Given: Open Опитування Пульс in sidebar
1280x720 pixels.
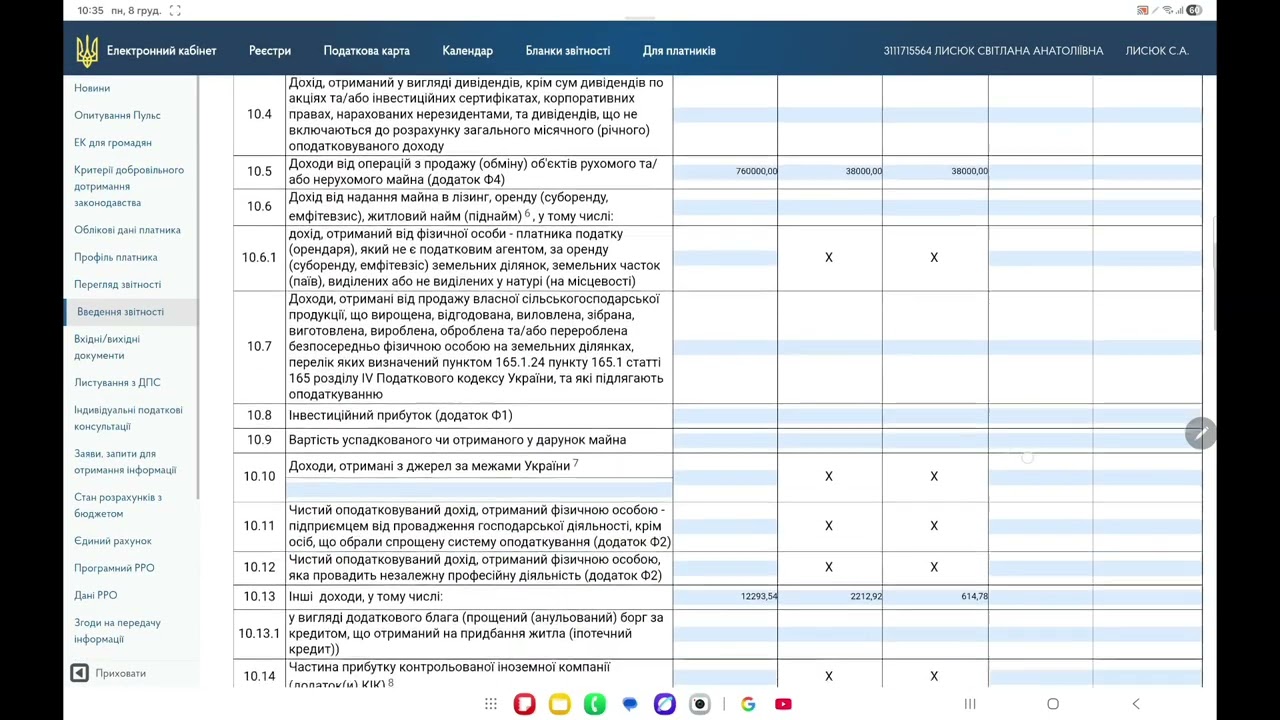Looking at the screenshot, I should 117,115.
